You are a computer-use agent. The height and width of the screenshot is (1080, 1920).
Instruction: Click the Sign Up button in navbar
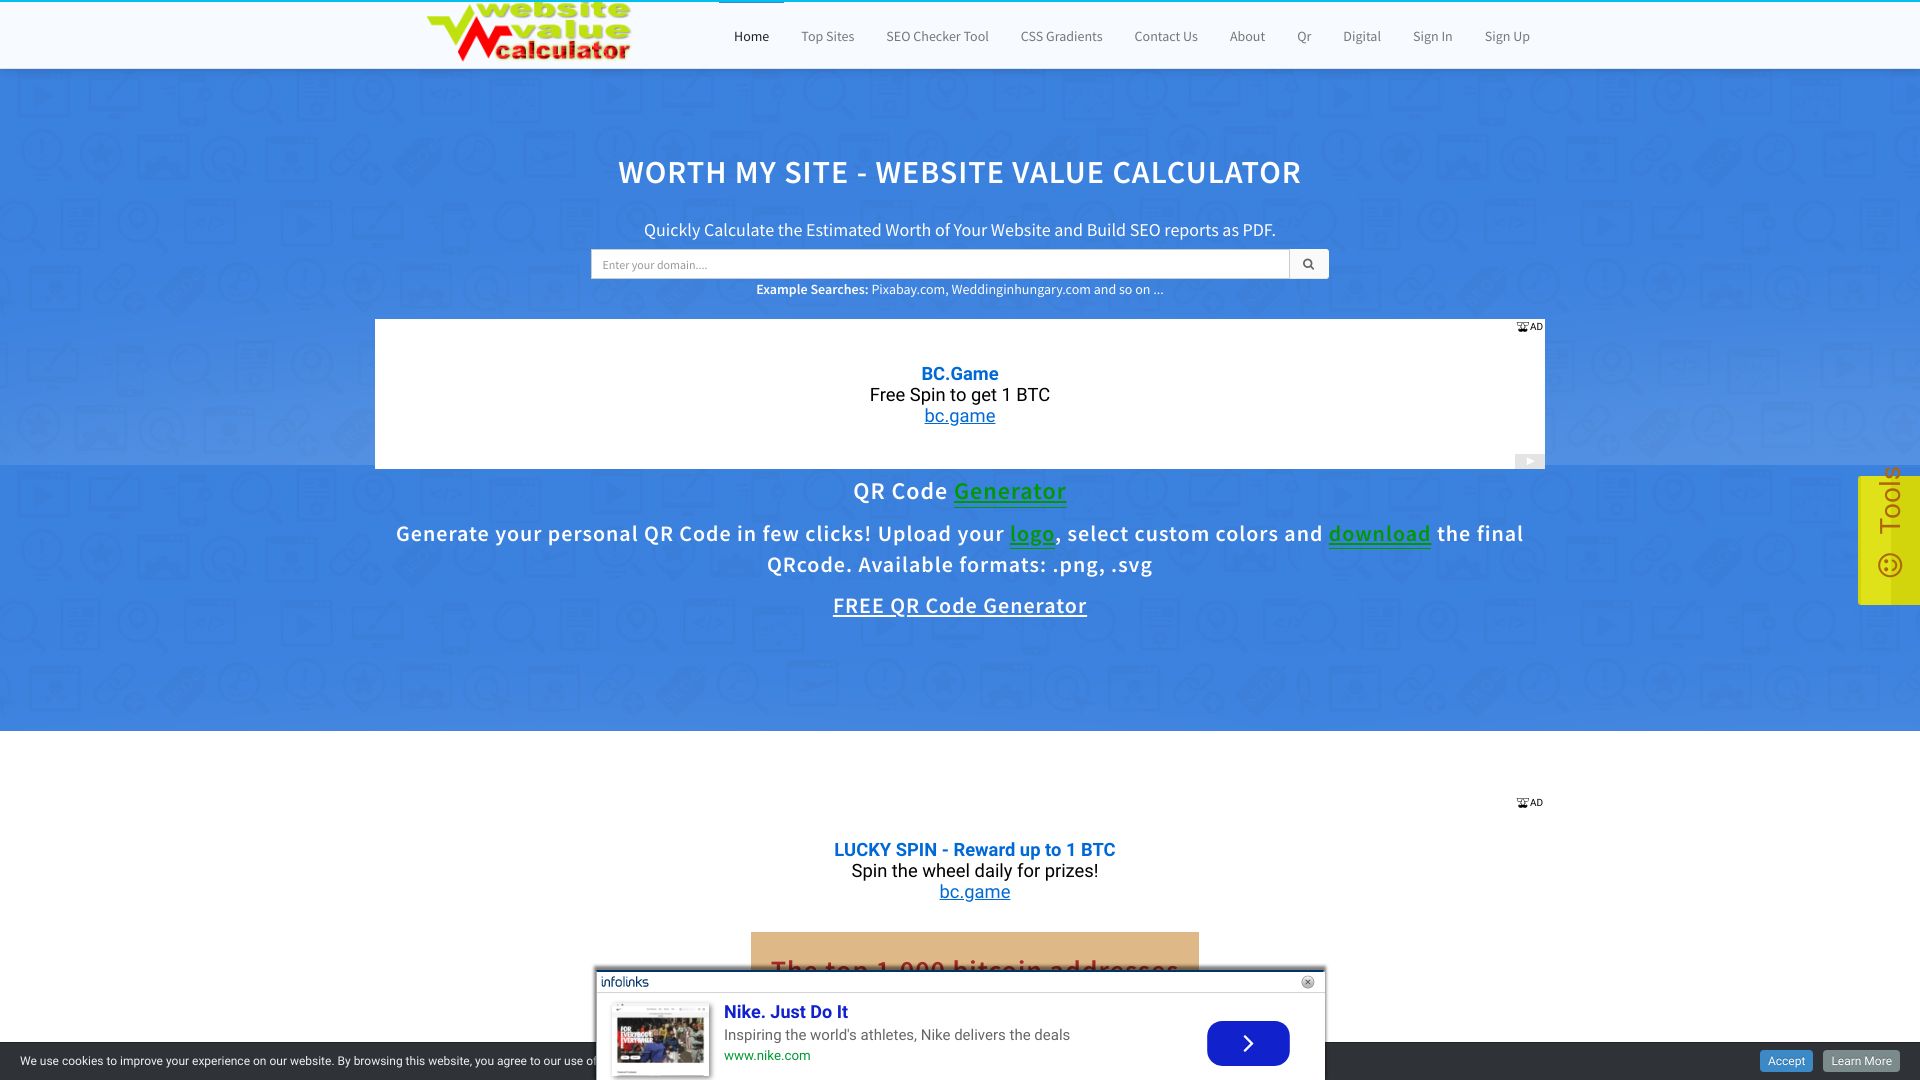[1506, 36]
